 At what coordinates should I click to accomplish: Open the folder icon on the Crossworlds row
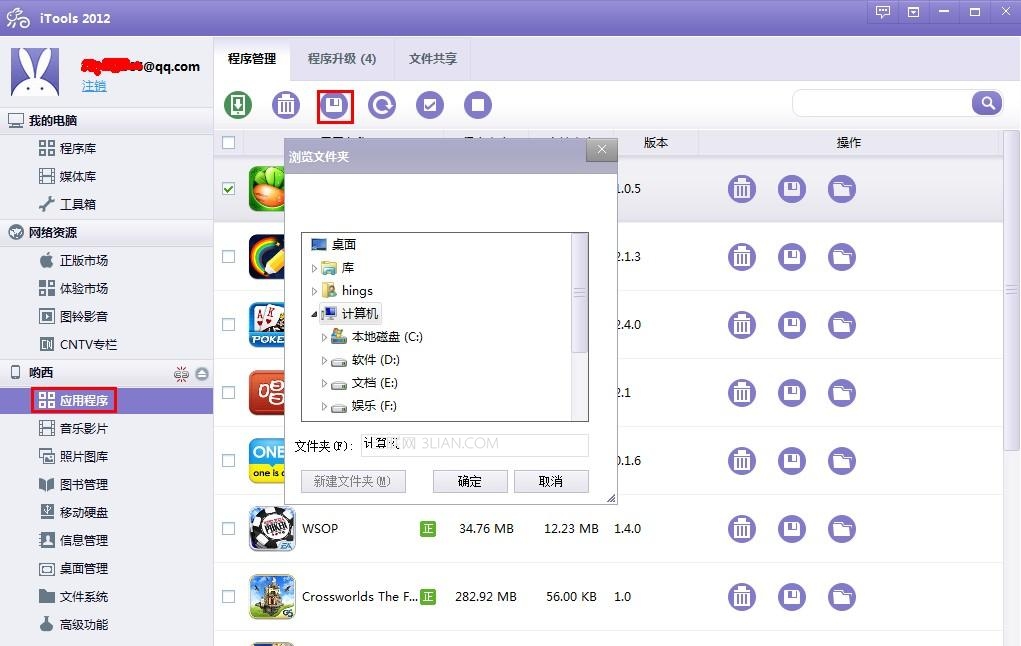(842, 597)
